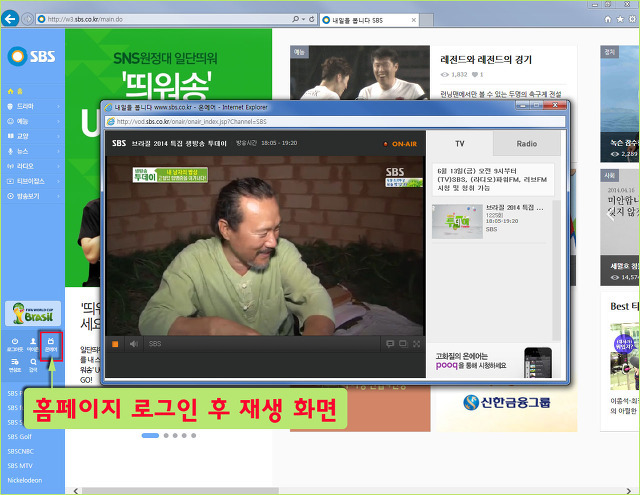
Task: Refresh the page with the reload icon
Action: click(311, 19)
